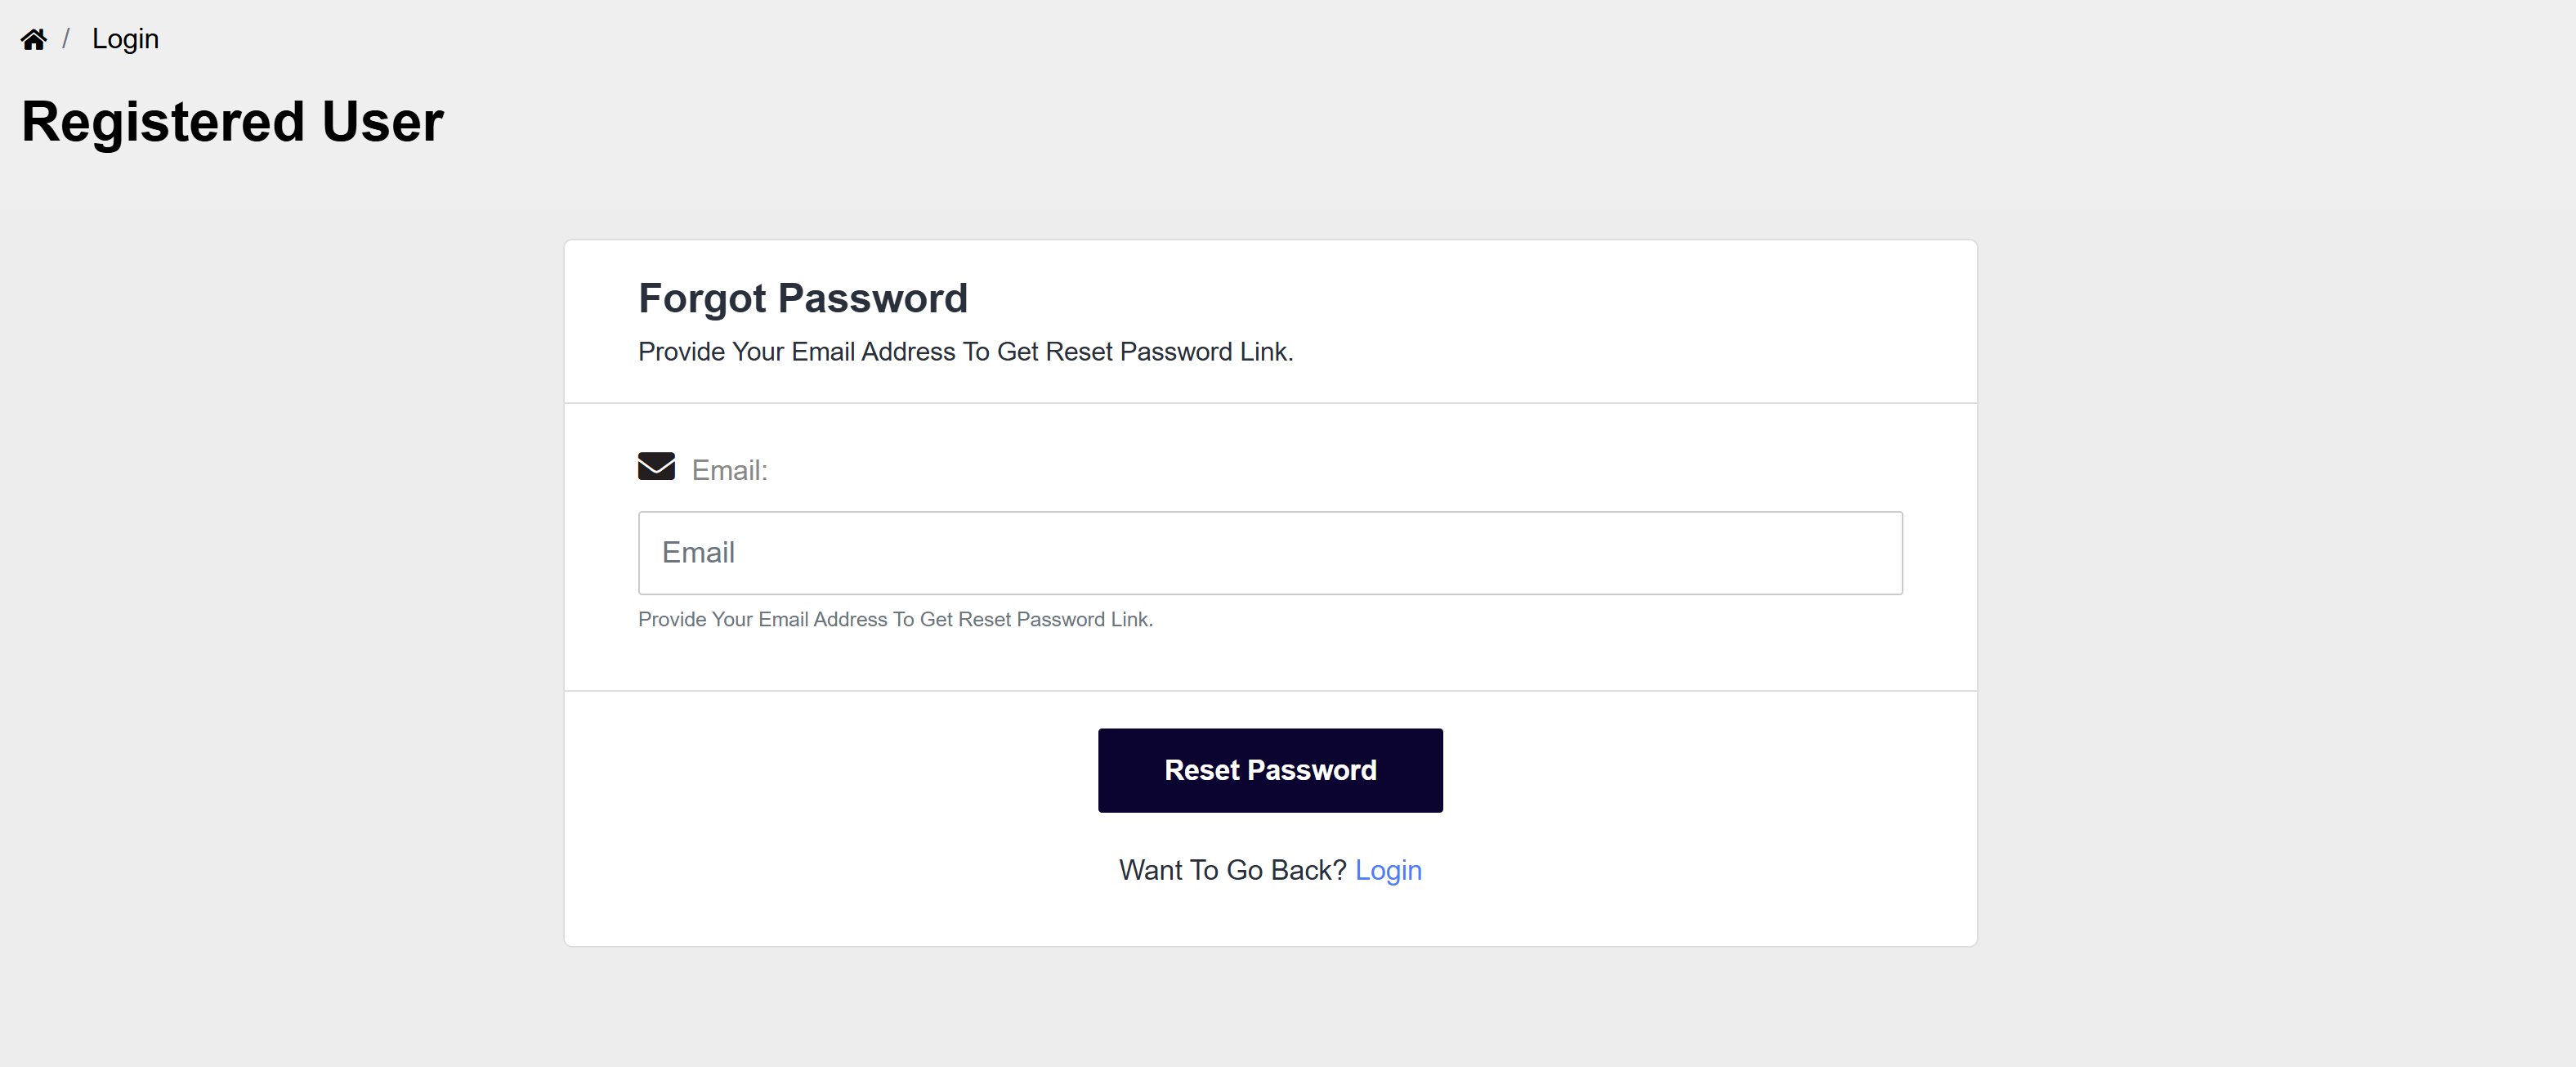Select the envelope icon beside Email label
The image size is (2576, 1067).
pos(656,466)
